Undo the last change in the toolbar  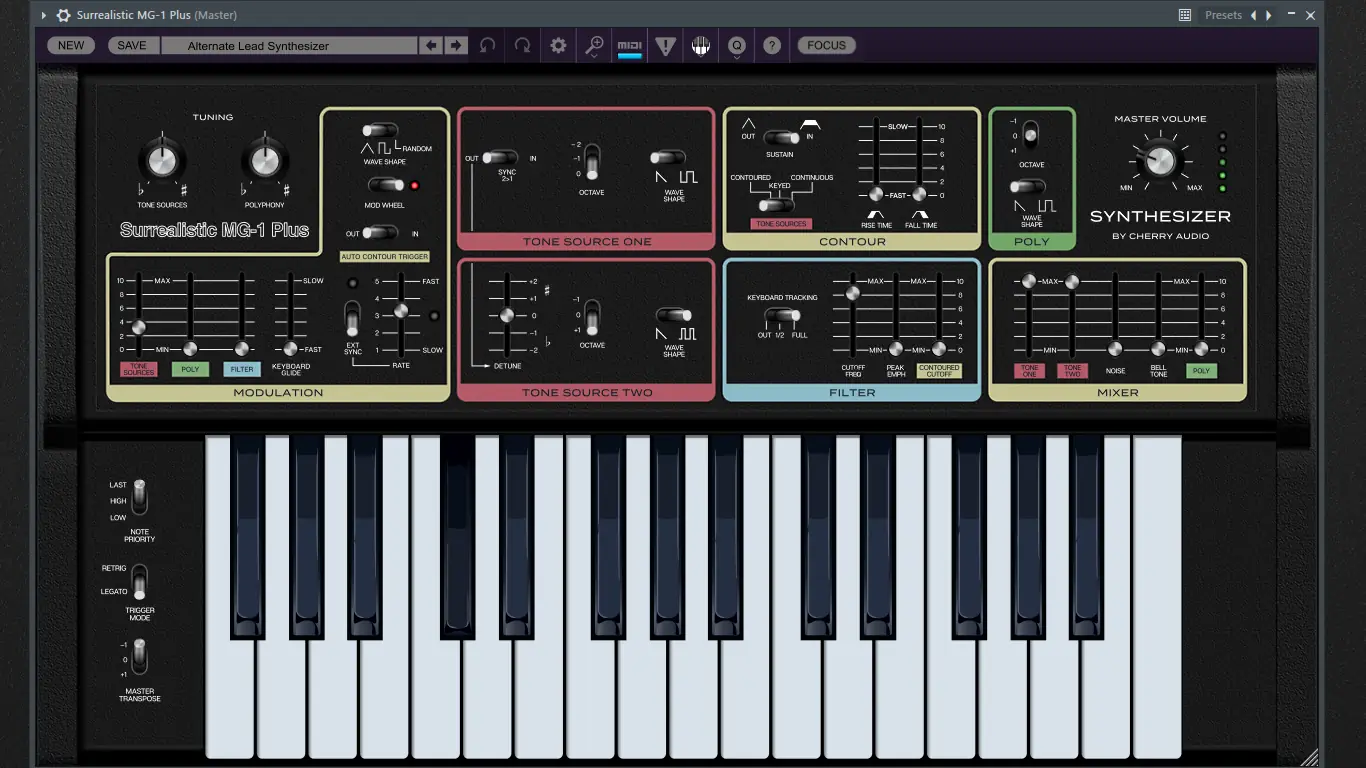click(x=487, y=45)
